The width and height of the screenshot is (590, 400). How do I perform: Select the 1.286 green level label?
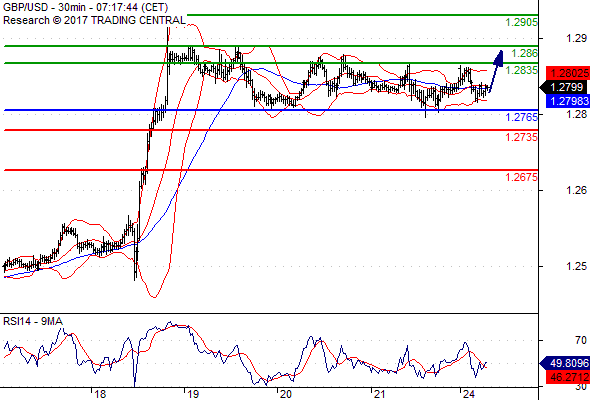point(525,53)
